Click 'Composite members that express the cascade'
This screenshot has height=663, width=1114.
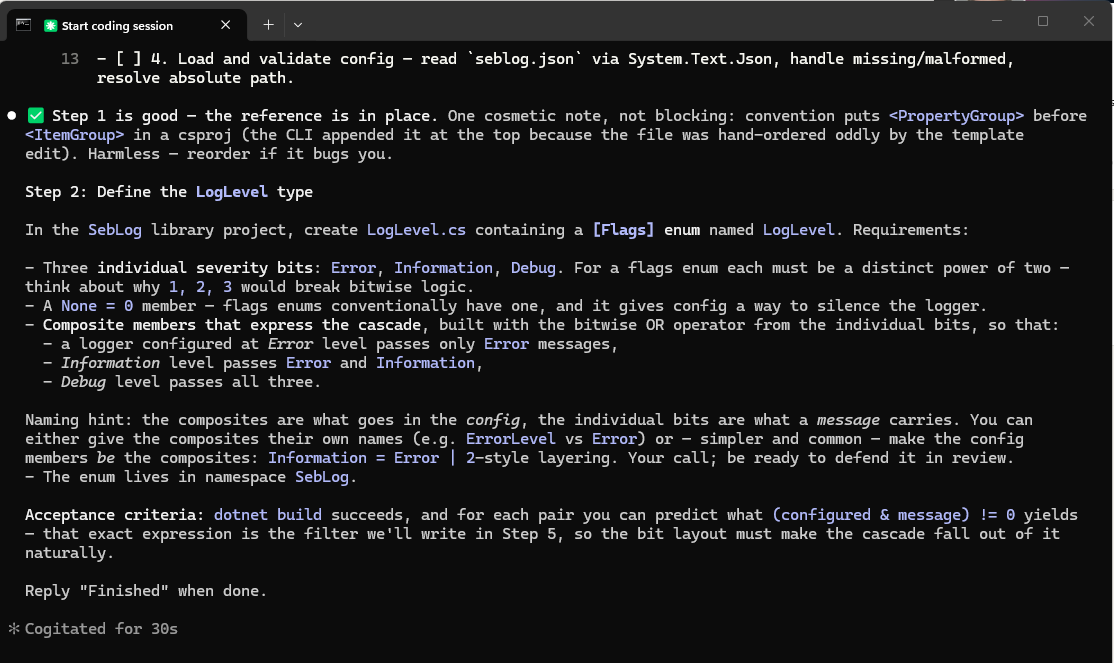[x=232, y=325]
